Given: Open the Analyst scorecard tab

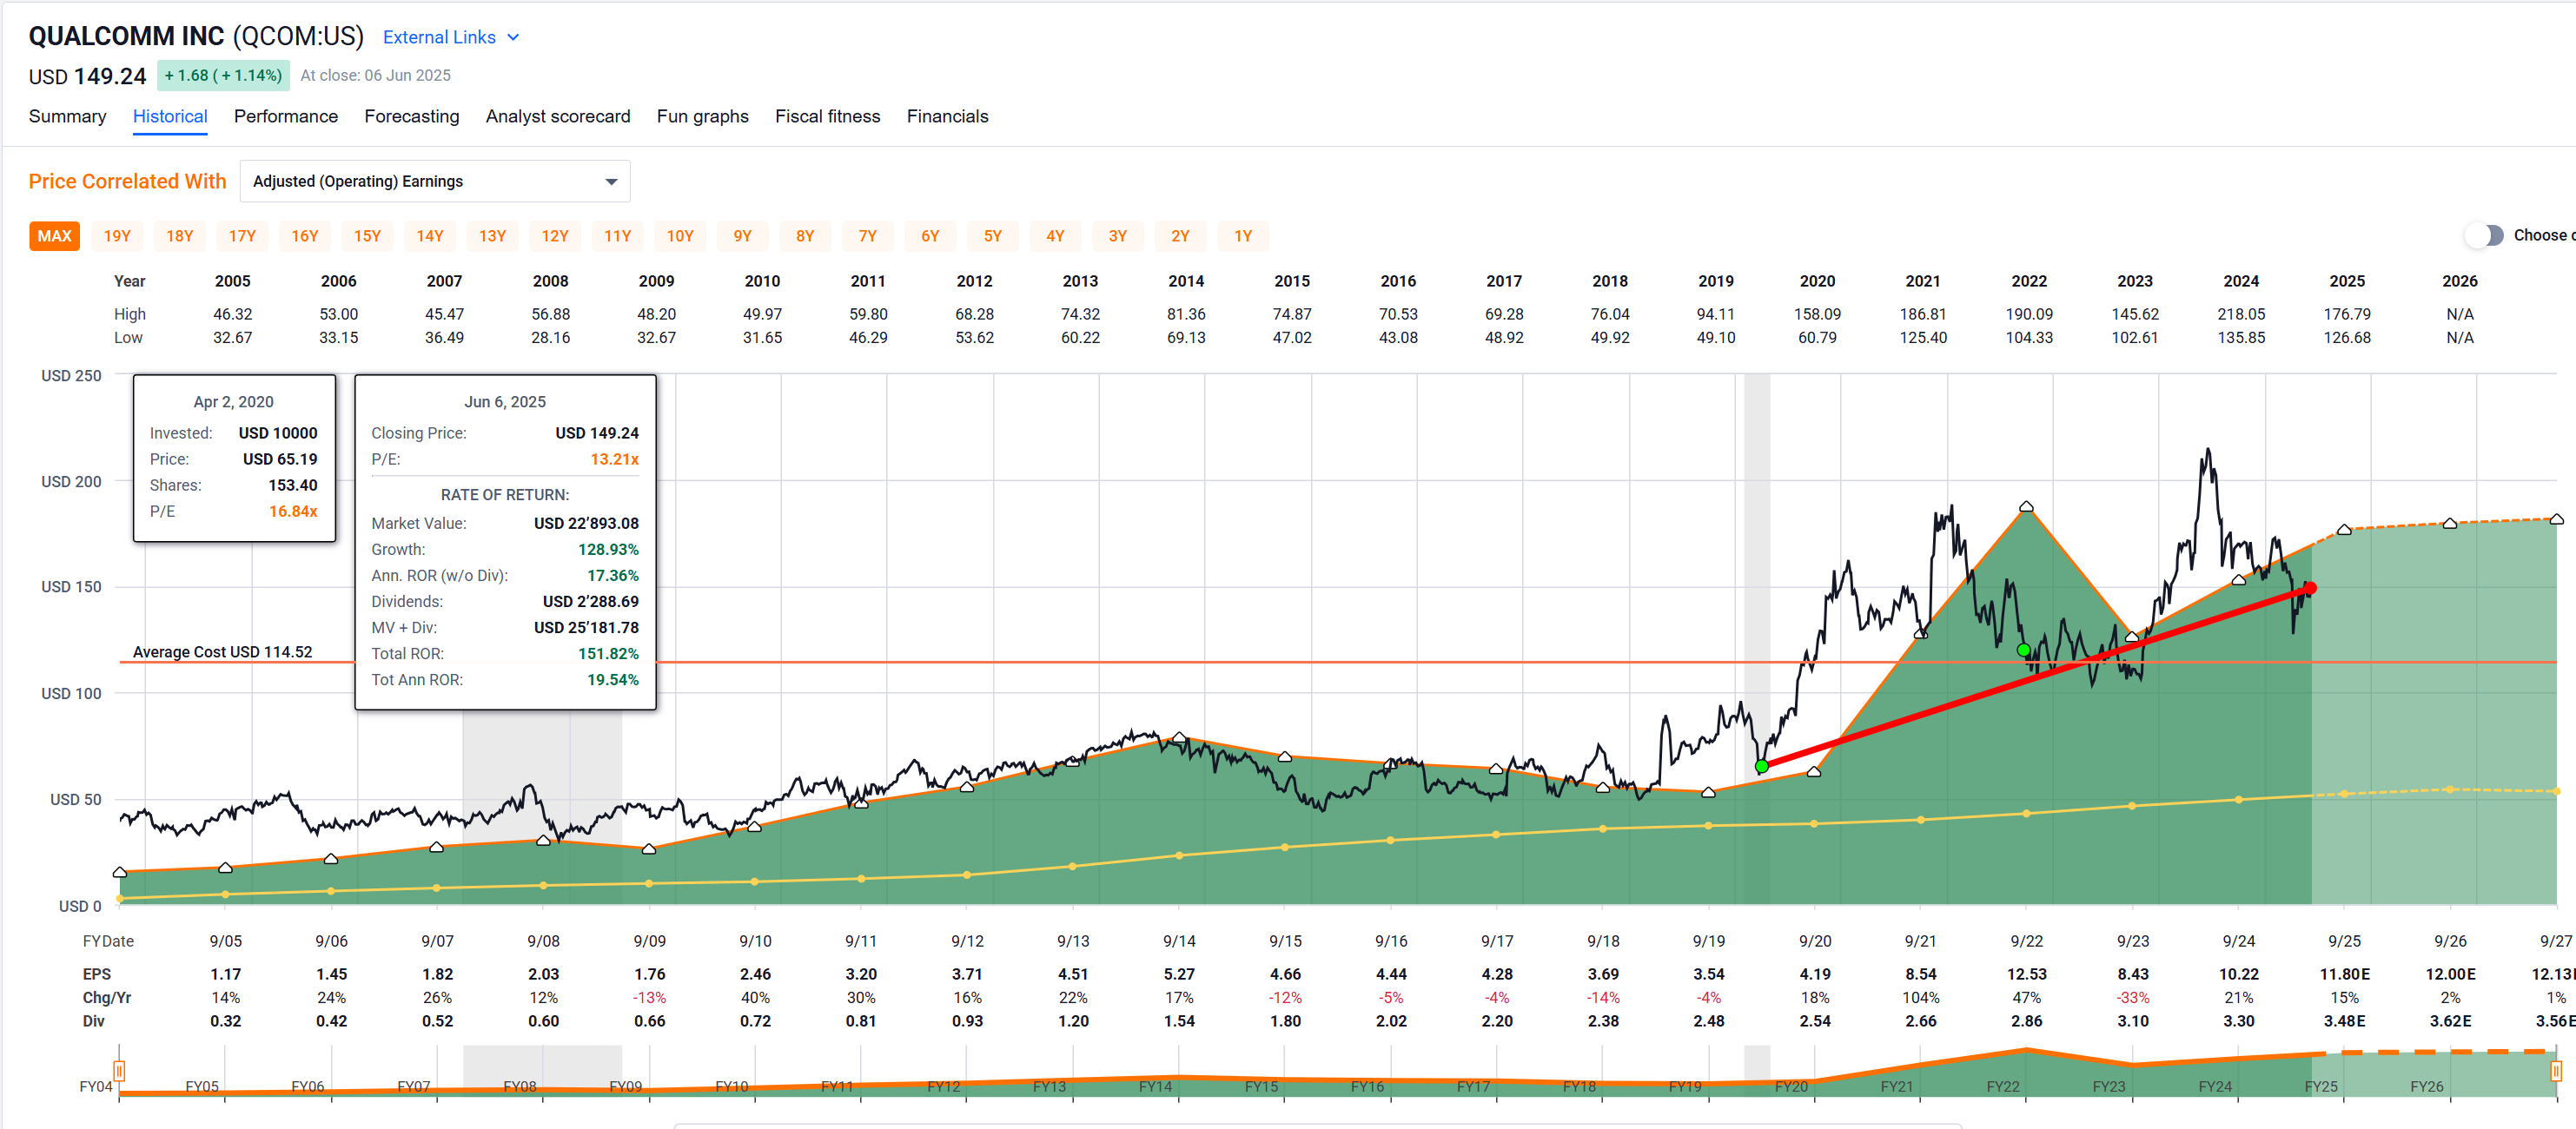Looking at the screenshot, I should pyautogui.click(x=558, y=116).
